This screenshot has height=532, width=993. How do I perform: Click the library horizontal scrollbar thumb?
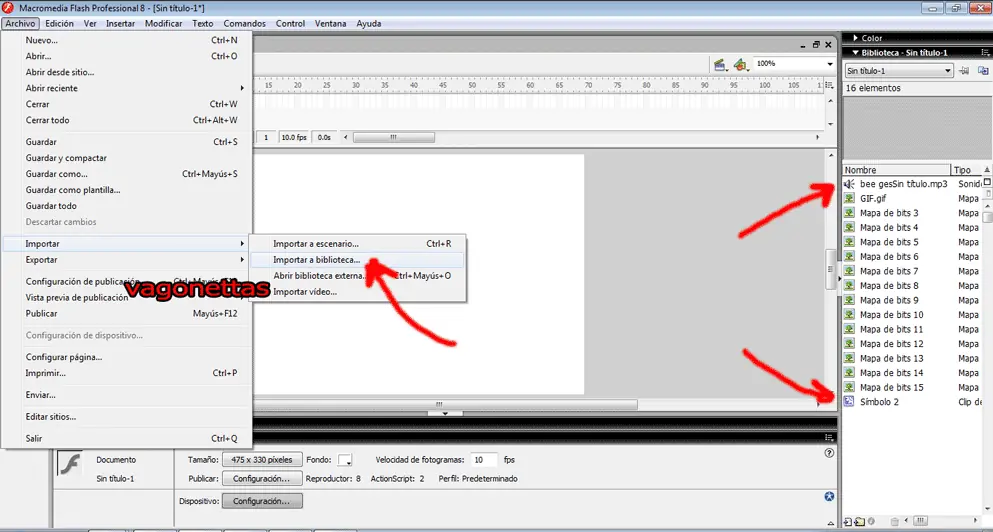click(922, 521)
